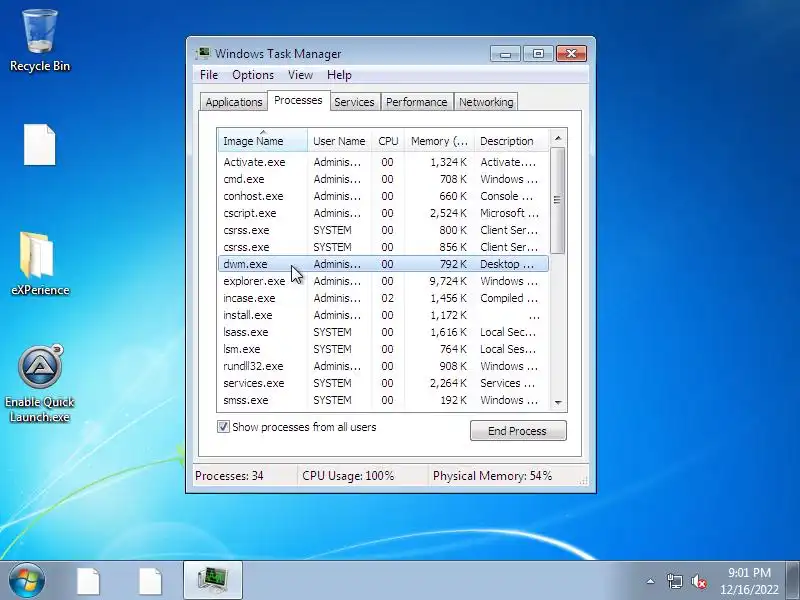
Task: Click the Processes: 34 status entry
Action: 229,476
